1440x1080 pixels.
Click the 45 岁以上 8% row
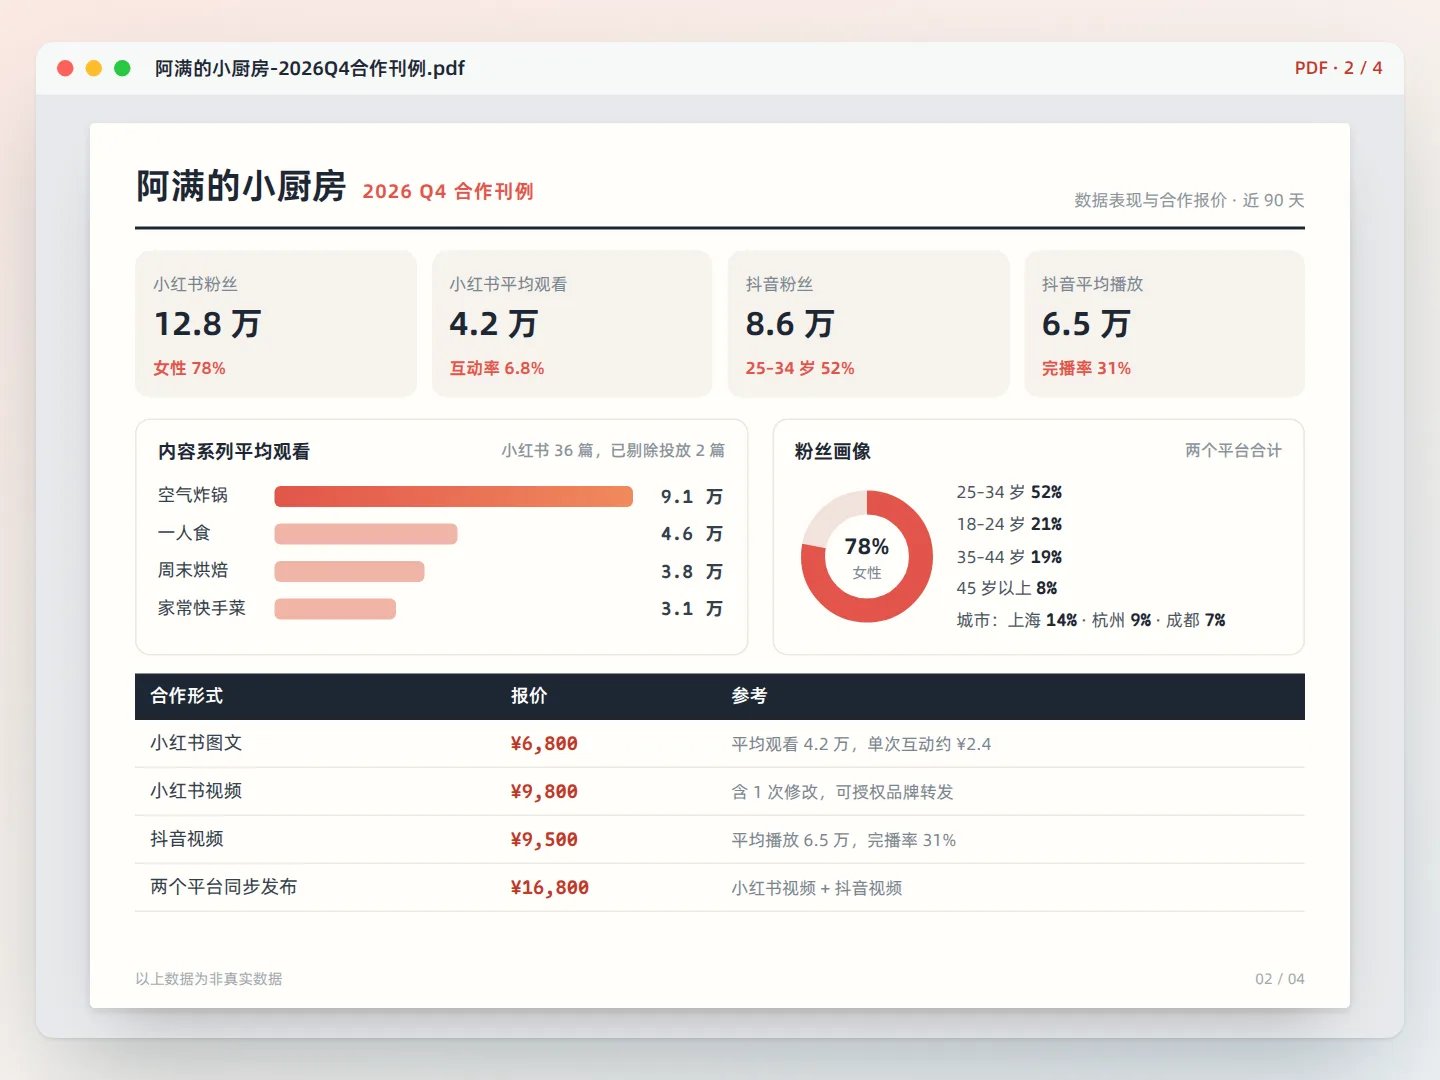click(1007, 588)
